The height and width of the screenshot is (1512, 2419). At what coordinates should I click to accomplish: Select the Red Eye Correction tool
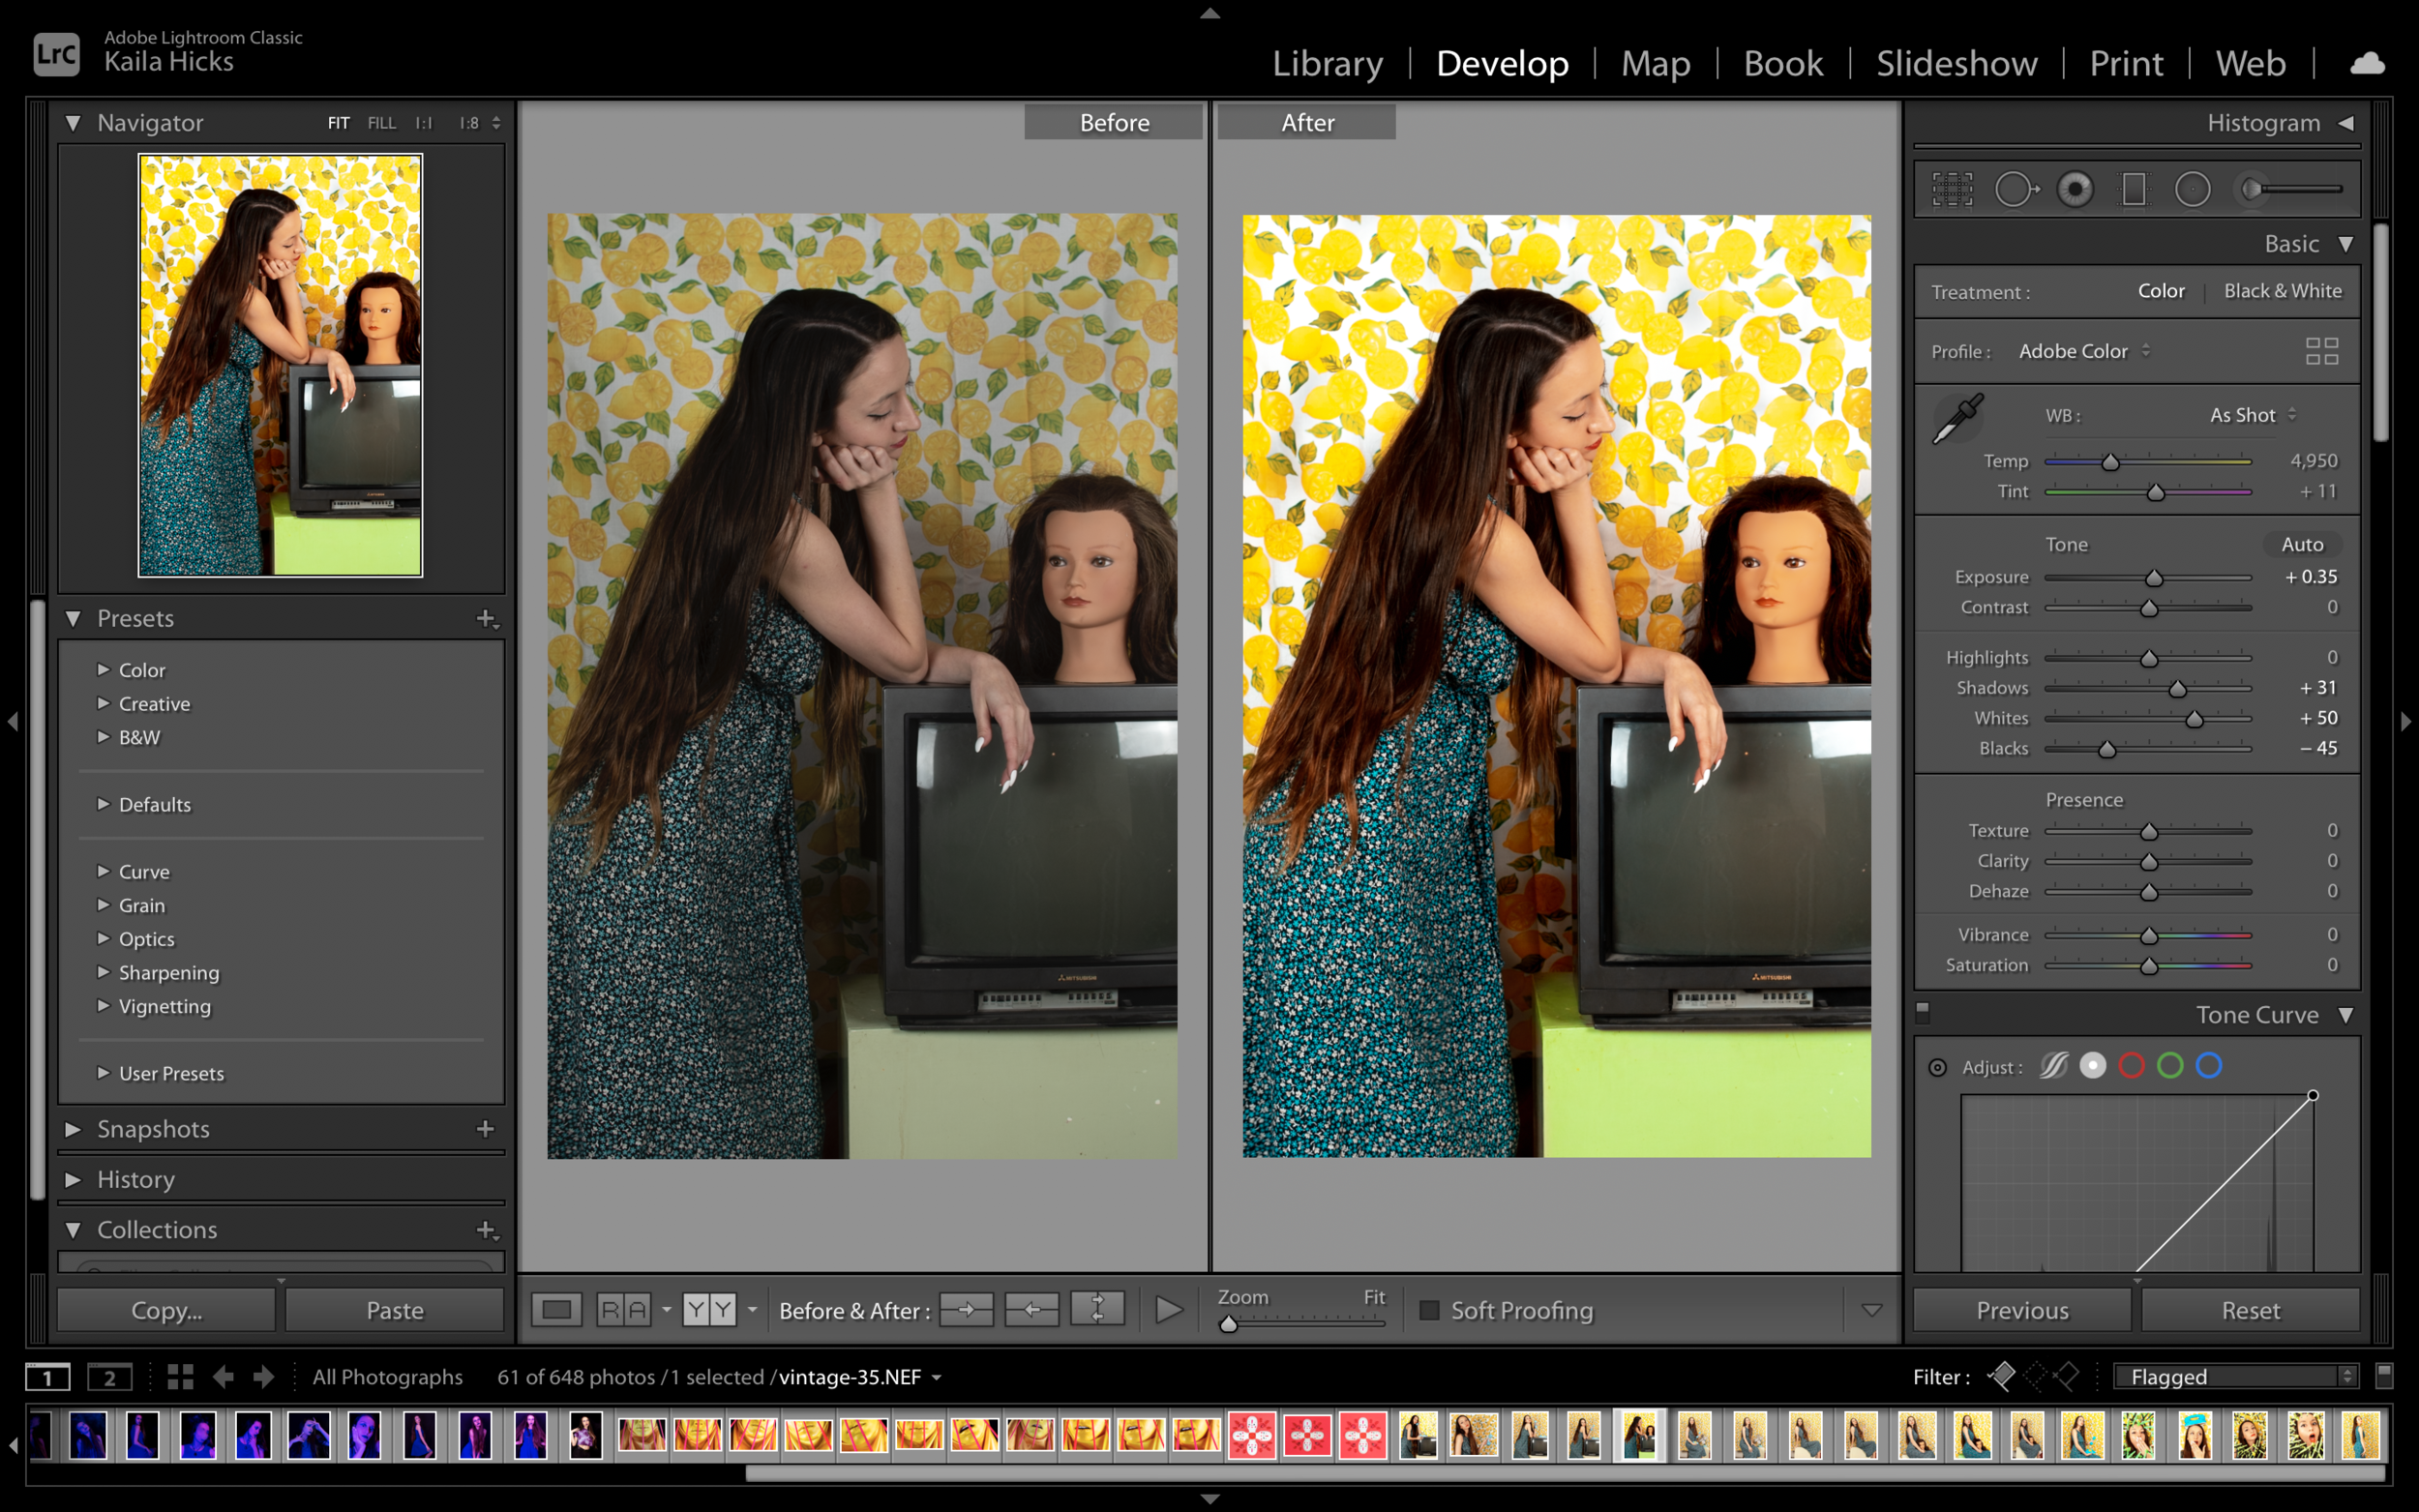pos(2075,189)
